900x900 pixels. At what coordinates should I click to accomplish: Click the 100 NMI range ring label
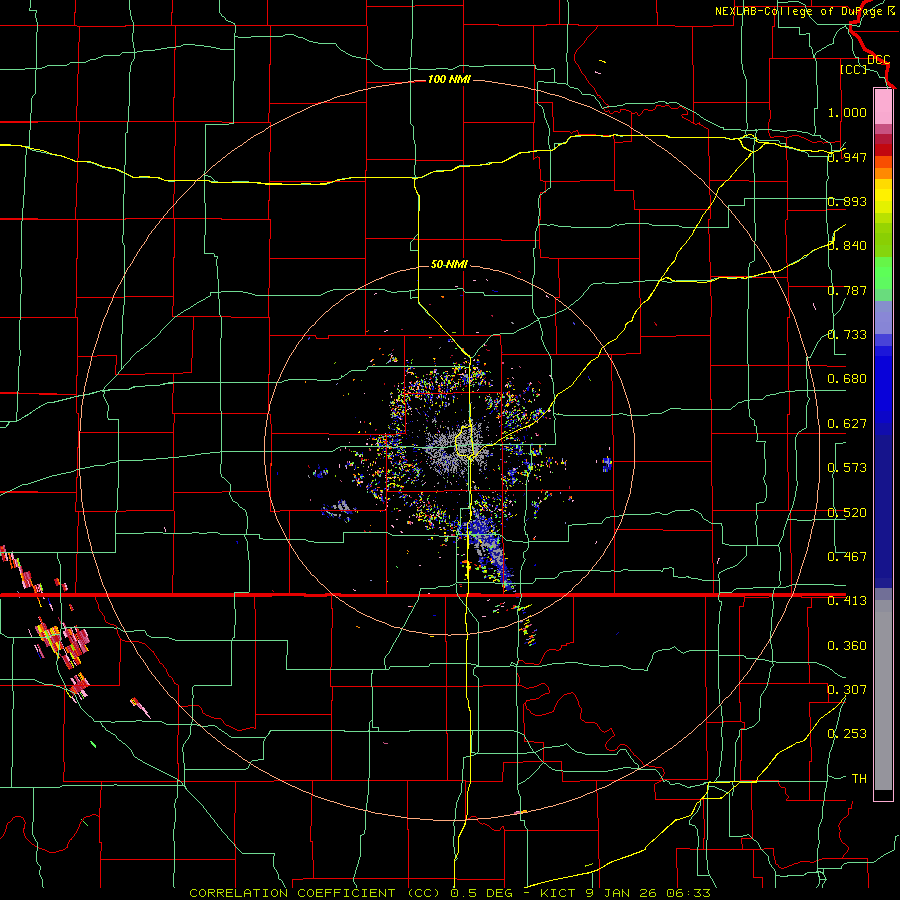(x=449, y=79)
